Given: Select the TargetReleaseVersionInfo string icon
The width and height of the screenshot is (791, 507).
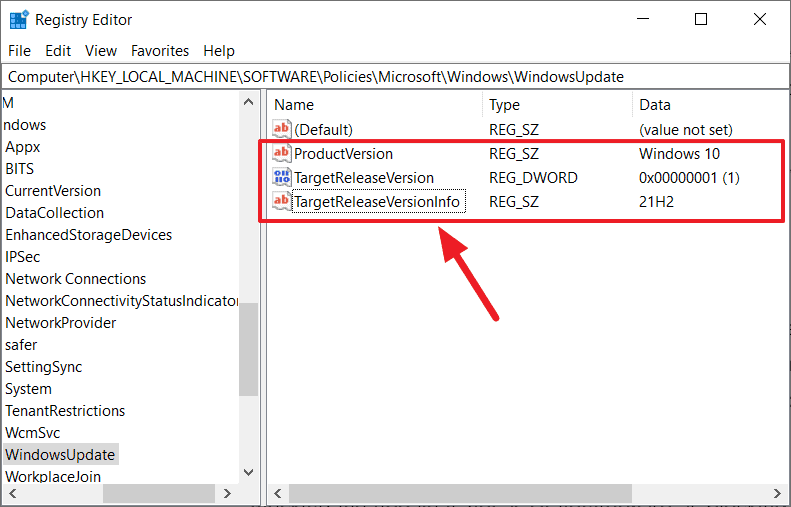Looking at the screenshot, I should tap(281, 201).
